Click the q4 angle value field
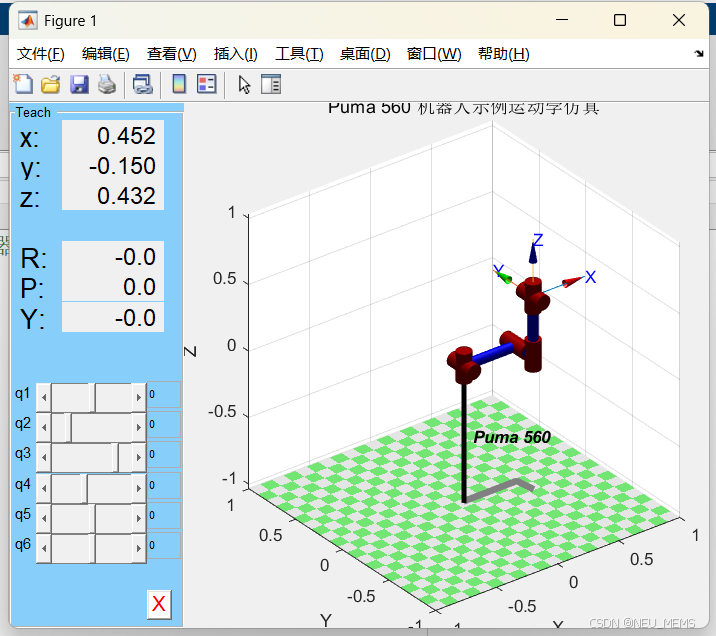Viewport: 716px width, 636px height. [x=164, y=485]
